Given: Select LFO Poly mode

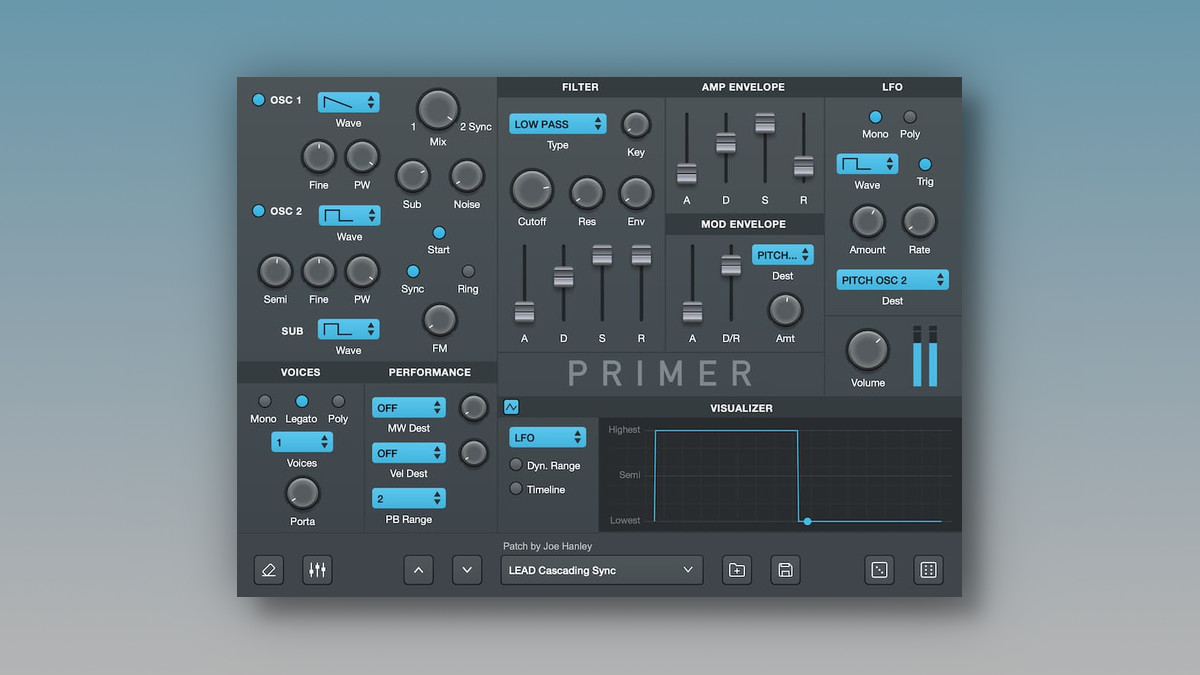Looking at the screenshot, I should tap(910, 117).
